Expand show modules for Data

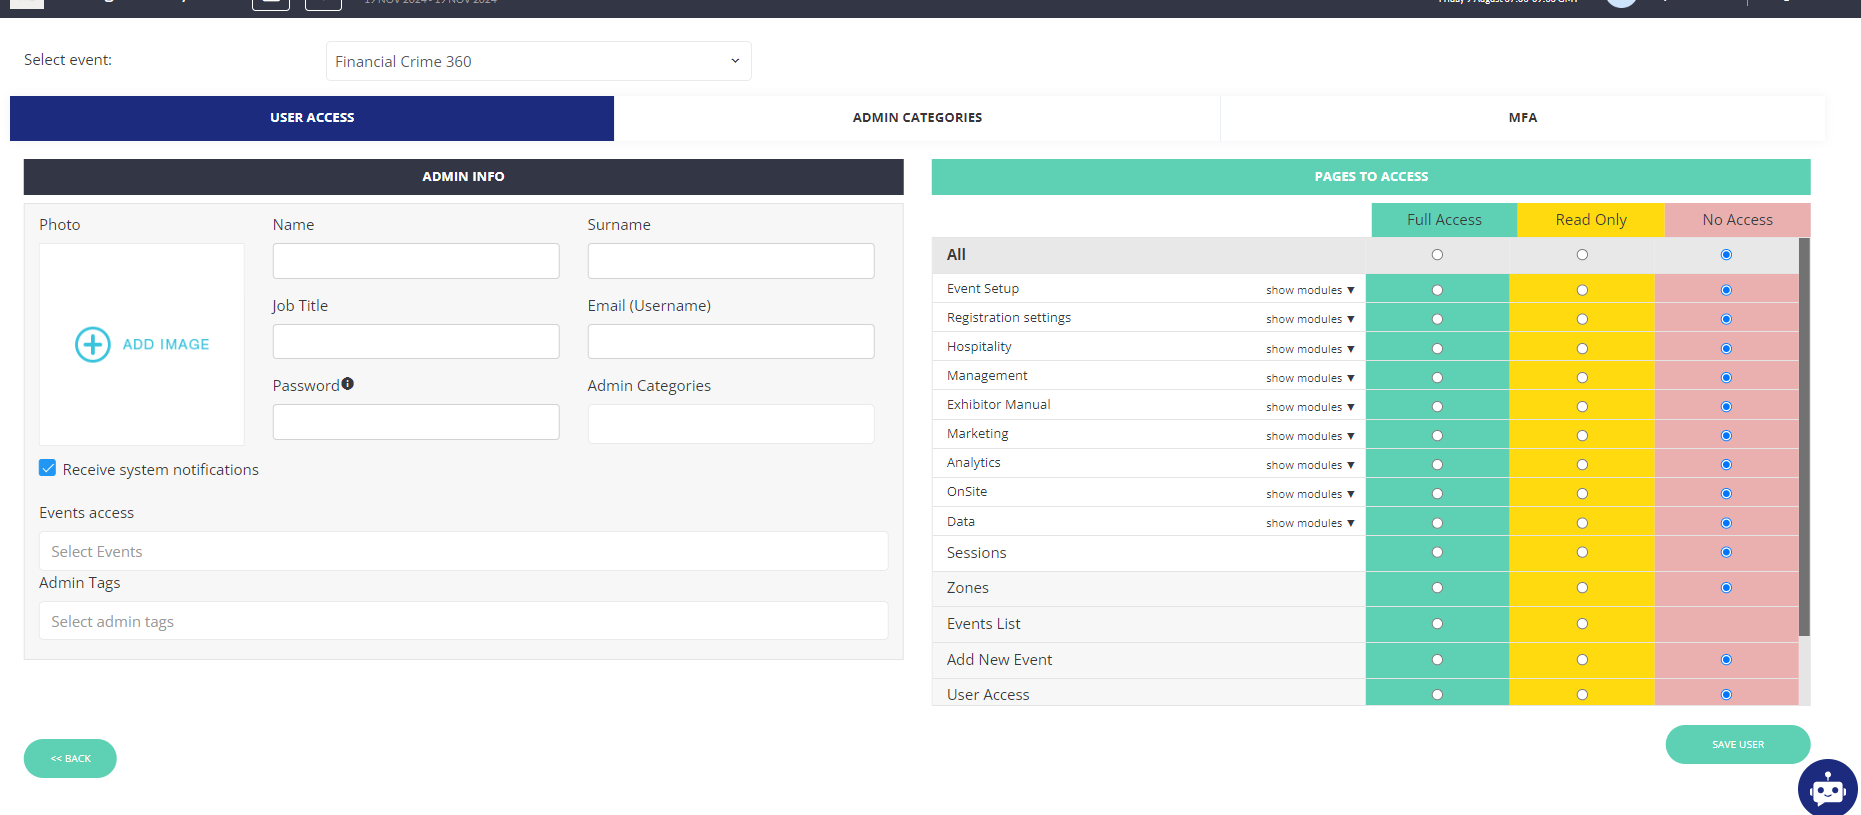(1309, 523)
